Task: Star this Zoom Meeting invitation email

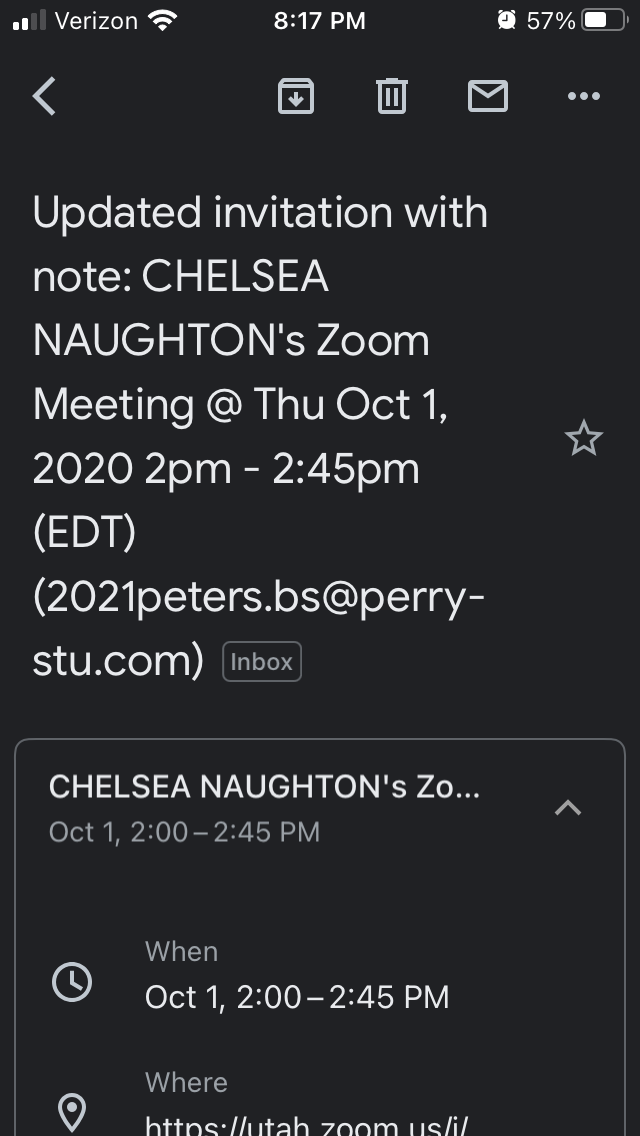Action: point(583,438)
